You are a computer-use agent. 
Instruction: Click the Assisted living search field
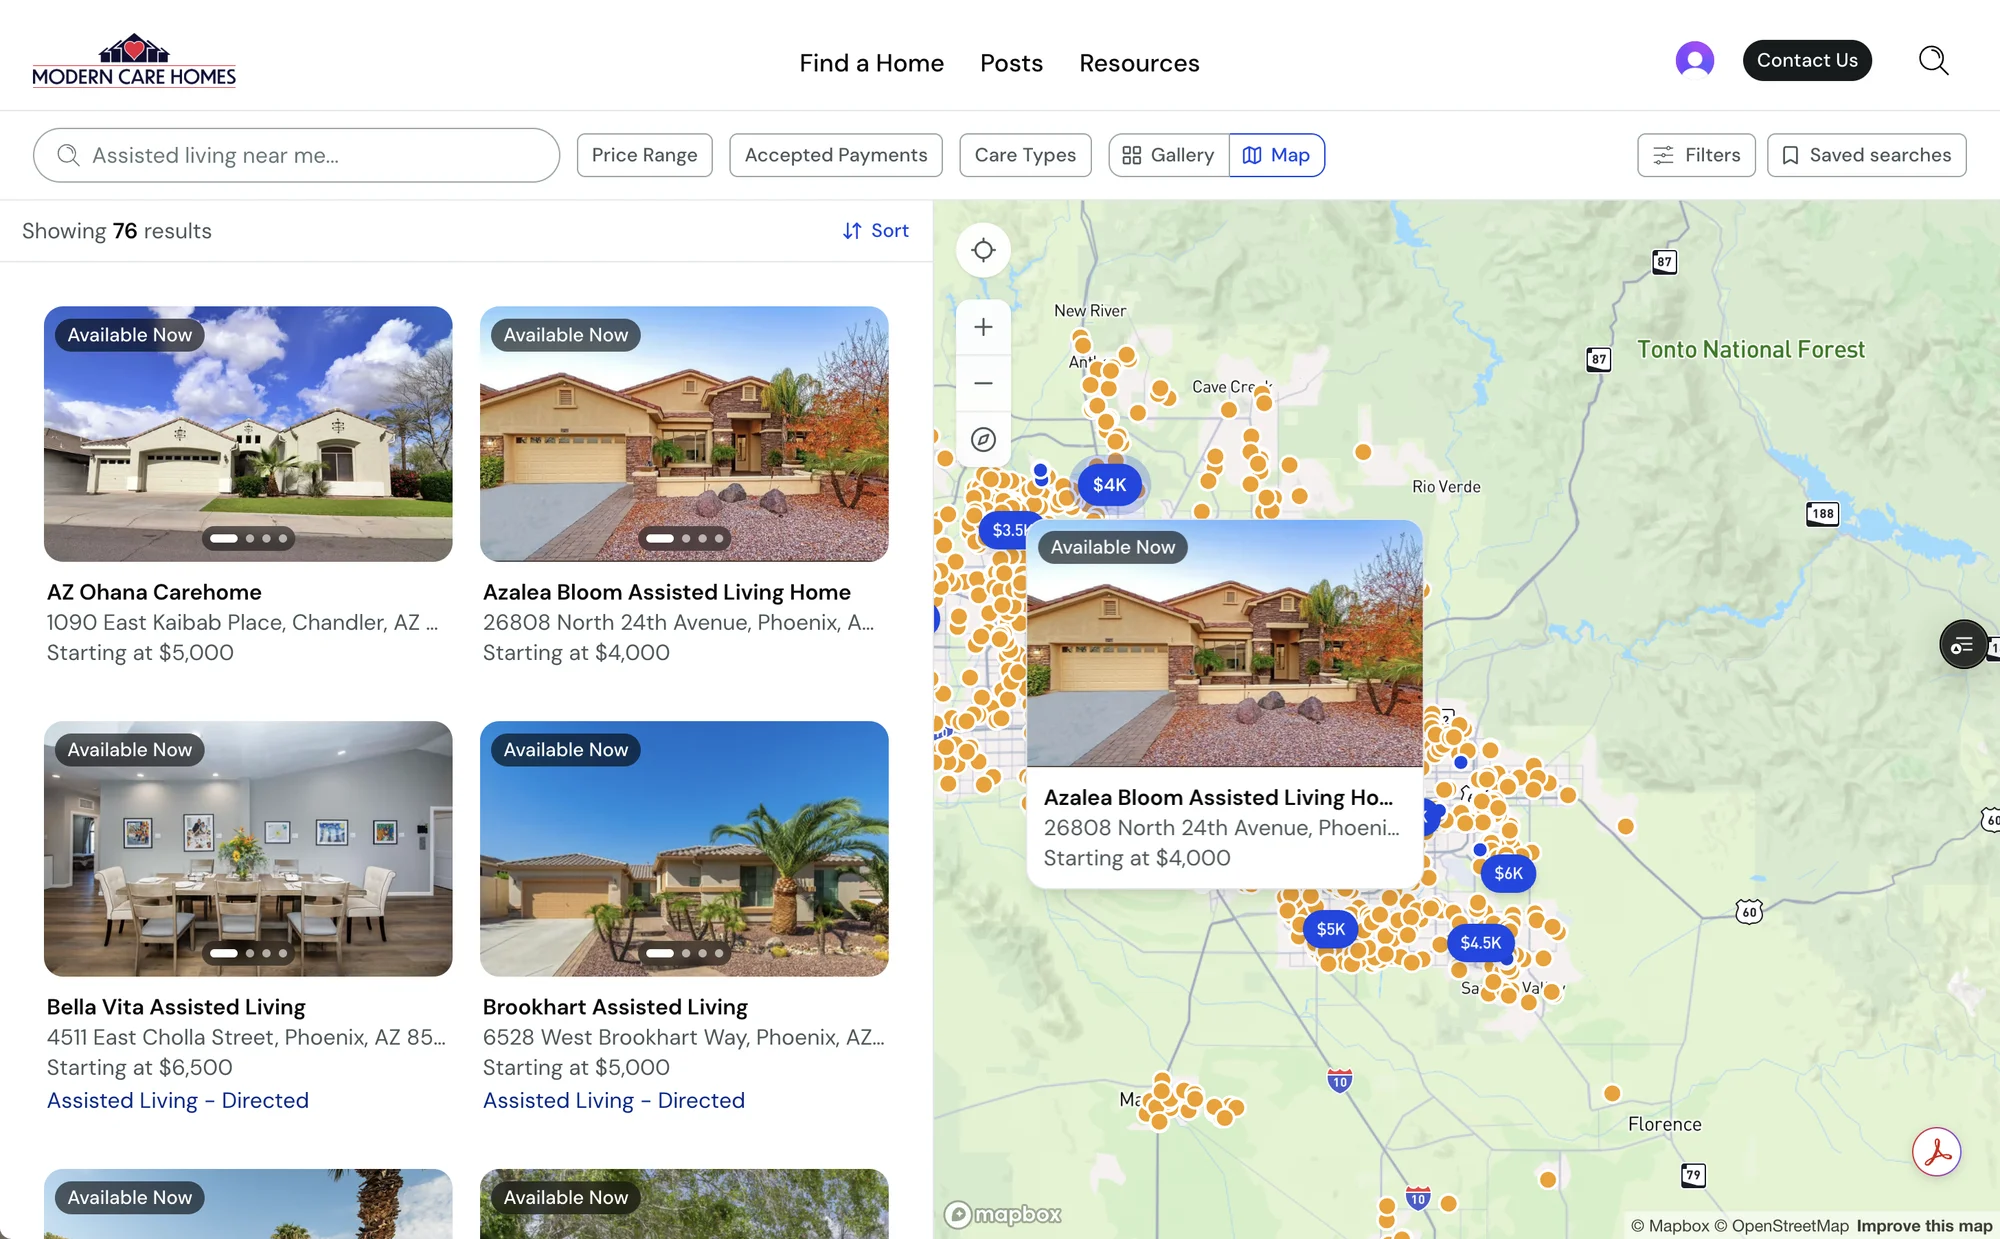tap(296, 155)
